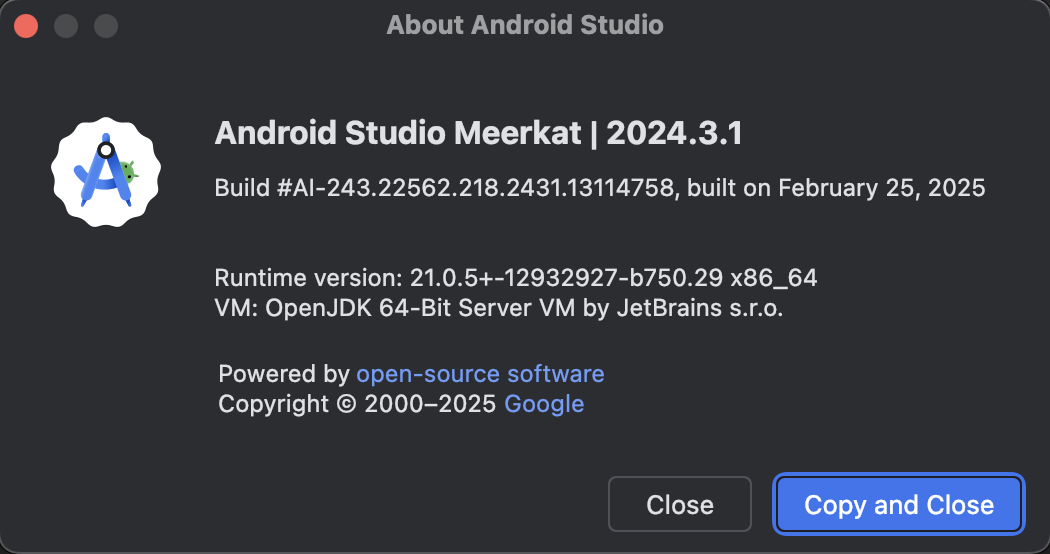
Task: Click the JetBrains s.r.o. vendor text
Action: [700, 308]
